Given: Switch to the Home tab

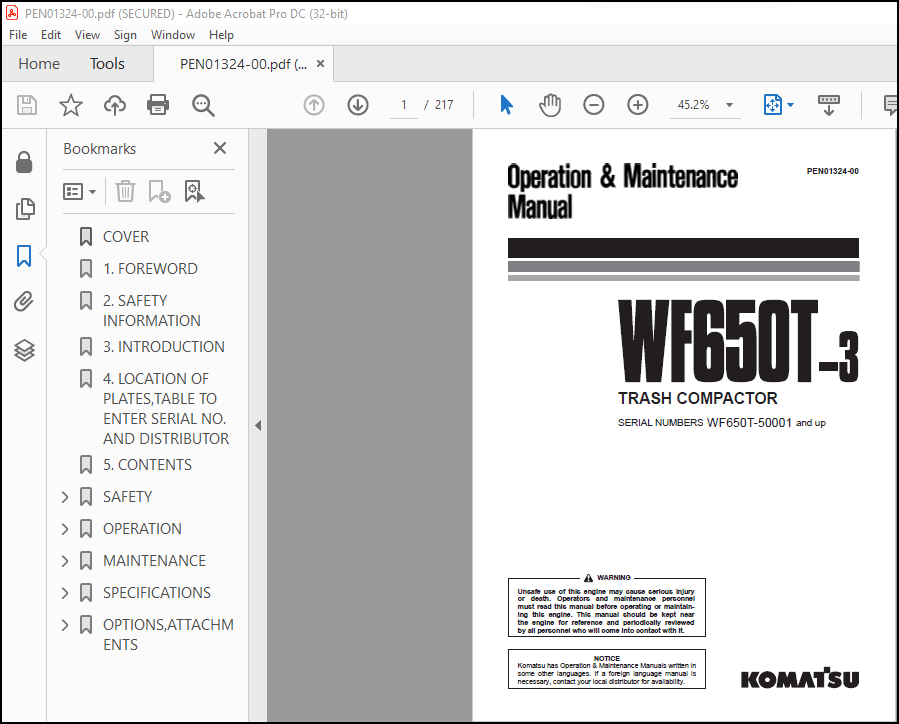Looking at the screenshot, I should click(39, 63).
